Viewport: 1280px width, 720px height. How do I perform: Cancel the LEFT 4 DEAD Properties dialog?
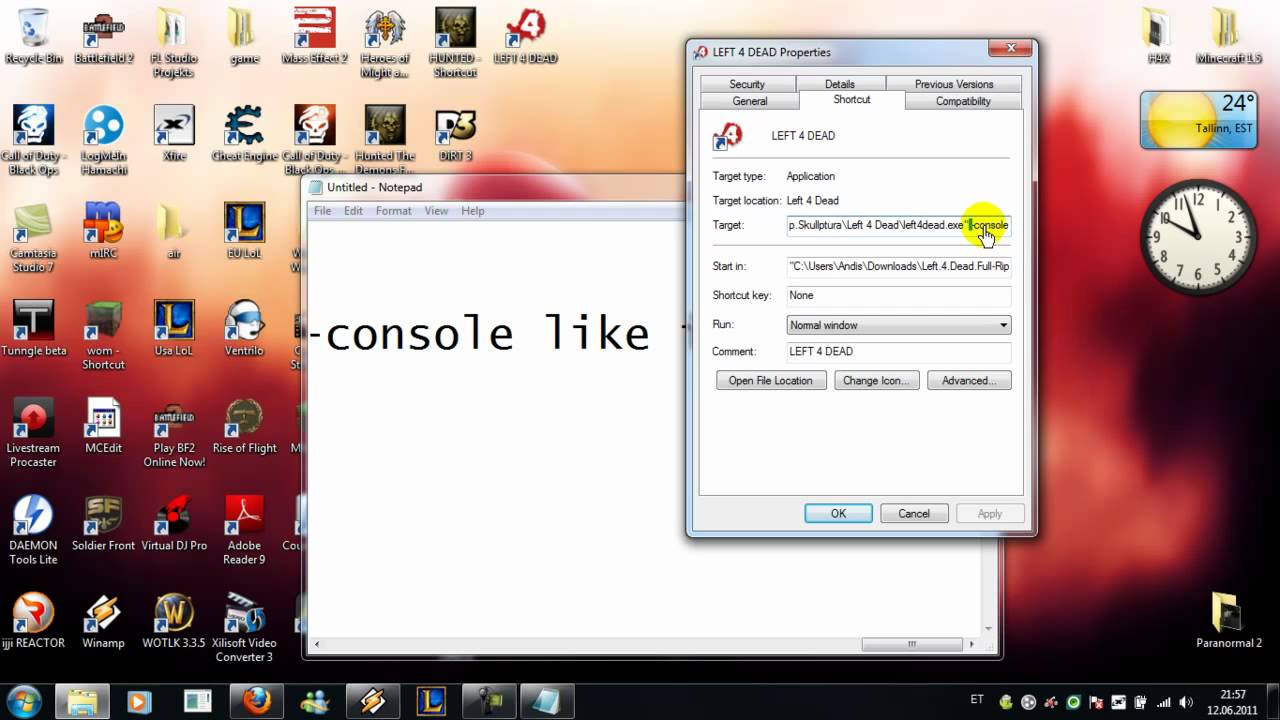[913, 513]
